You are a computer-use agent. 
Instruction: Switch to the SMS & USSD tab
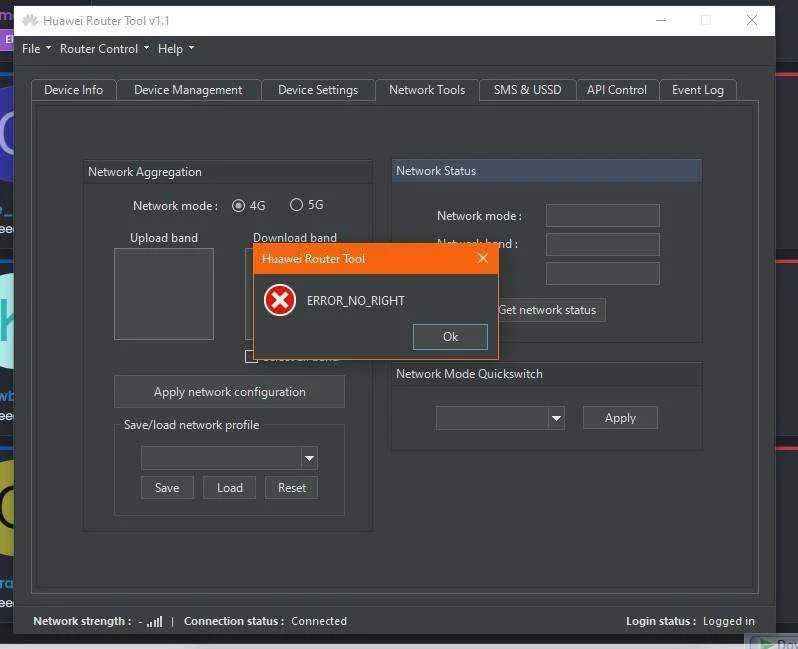[x=527, y=90]
